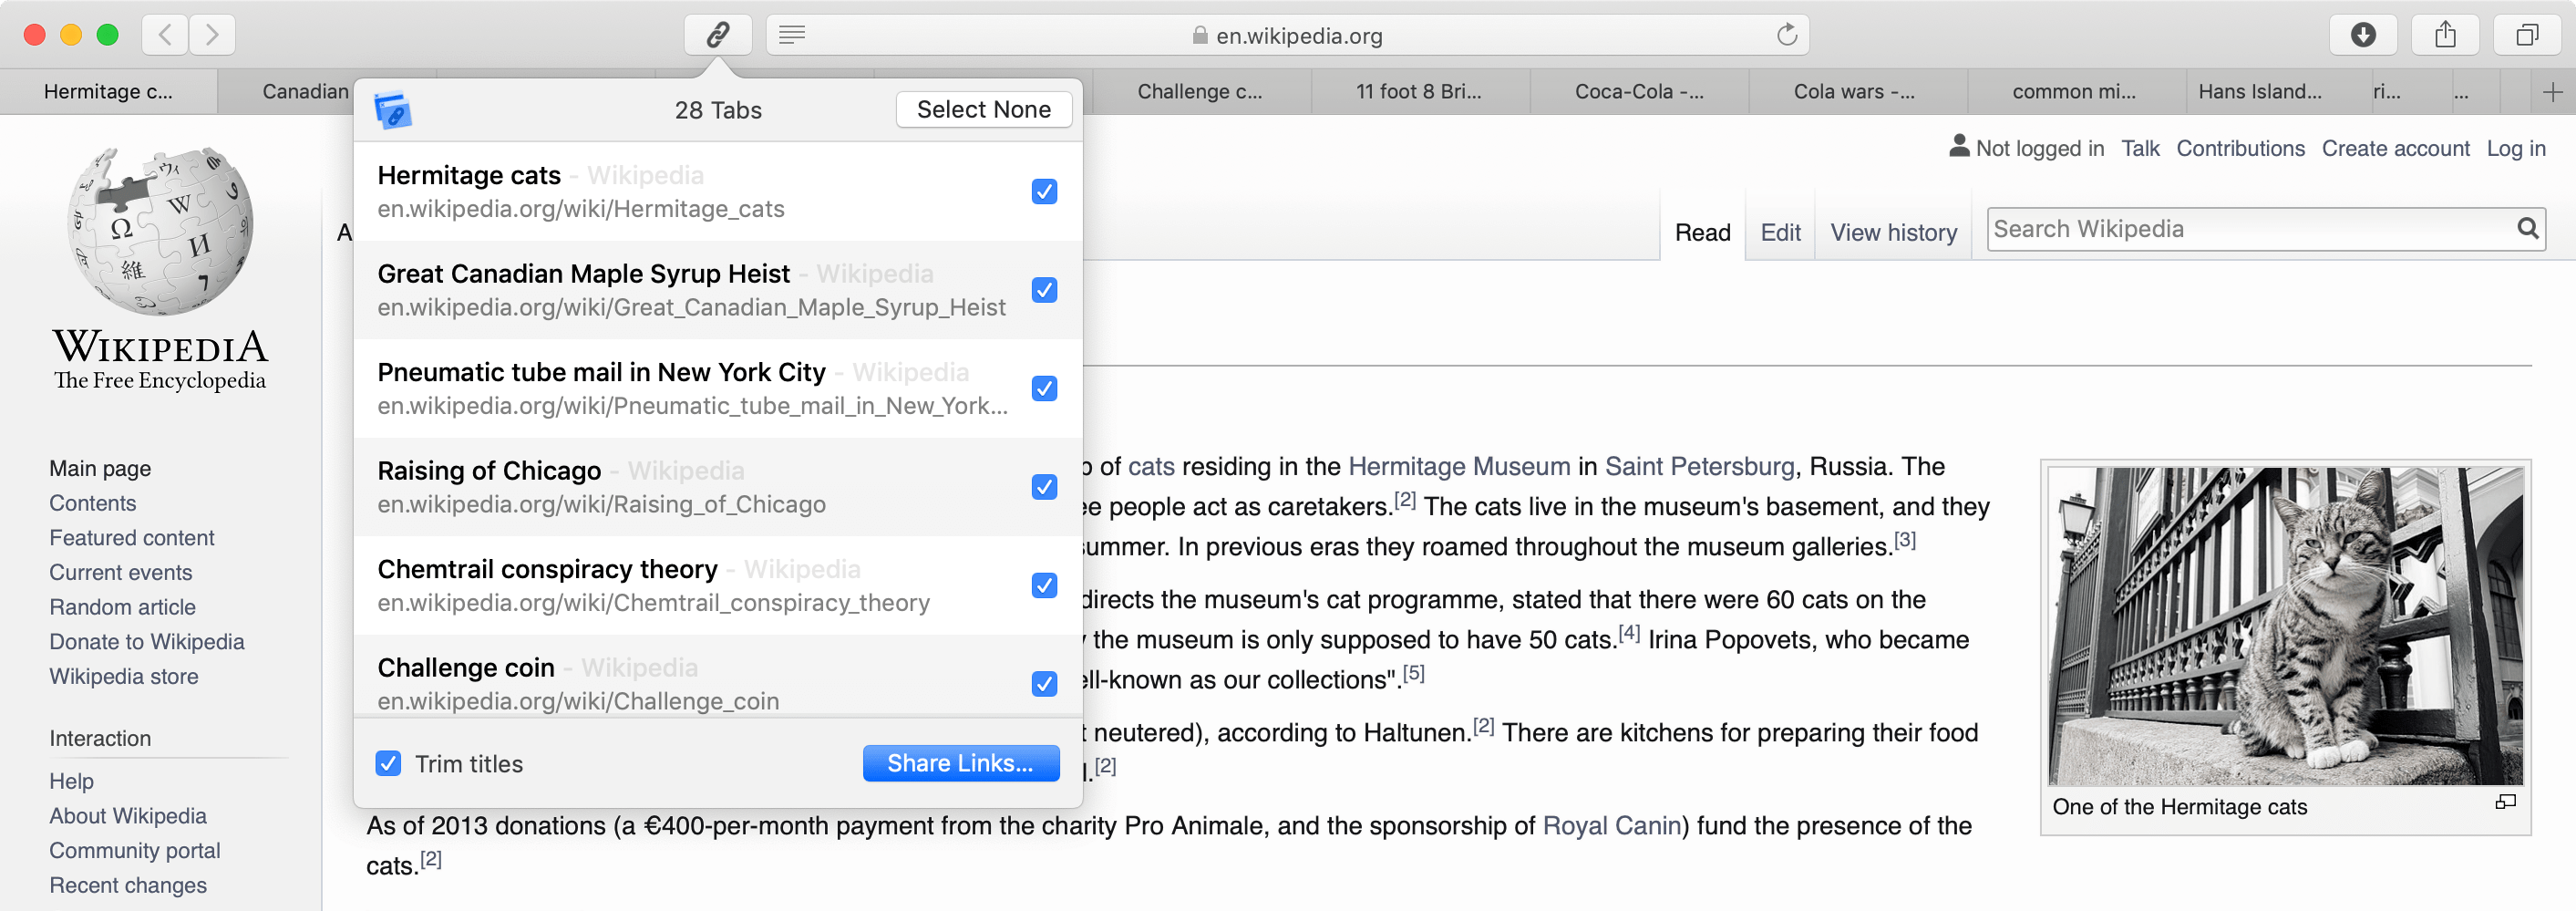
Task: Open a Random article link
Action: pos(122,607)
